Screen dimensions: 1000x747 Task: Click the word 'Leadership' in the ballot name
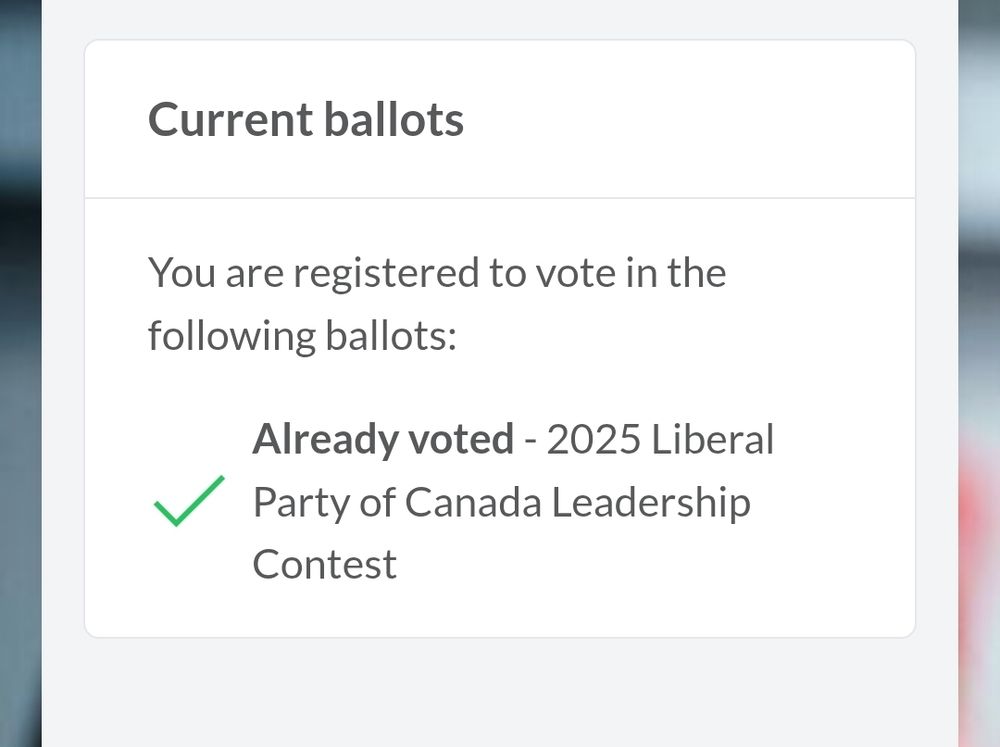coord(651,502)
